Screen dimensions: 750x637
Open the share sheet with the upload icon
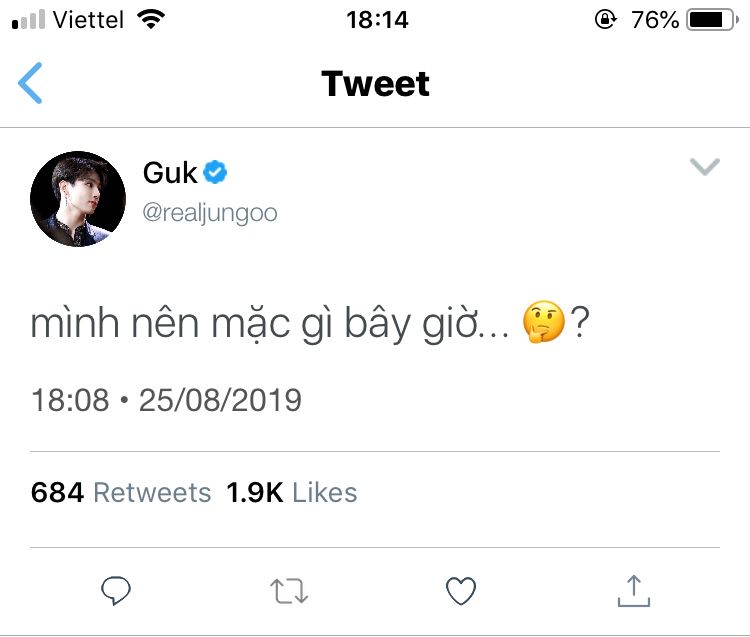point(633,590)
